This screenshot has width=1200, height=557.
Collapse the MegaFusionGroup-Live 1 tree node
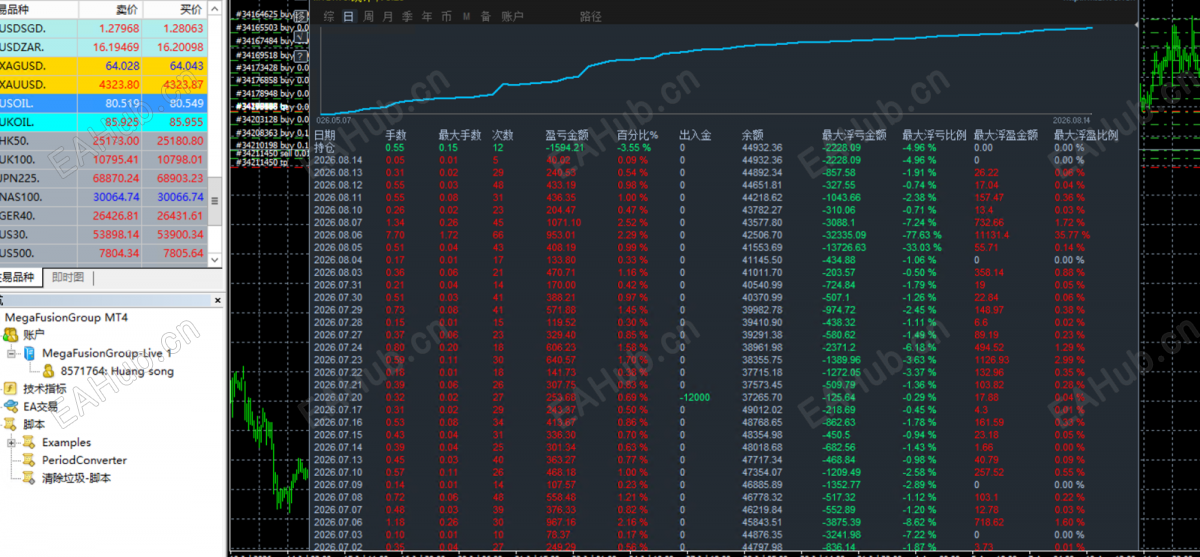coord(11,353)
